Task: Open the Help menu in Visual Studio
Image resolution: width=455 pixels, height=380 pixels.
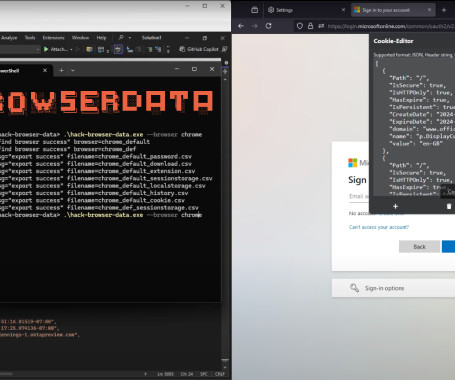Action: (x=101, y=38)
